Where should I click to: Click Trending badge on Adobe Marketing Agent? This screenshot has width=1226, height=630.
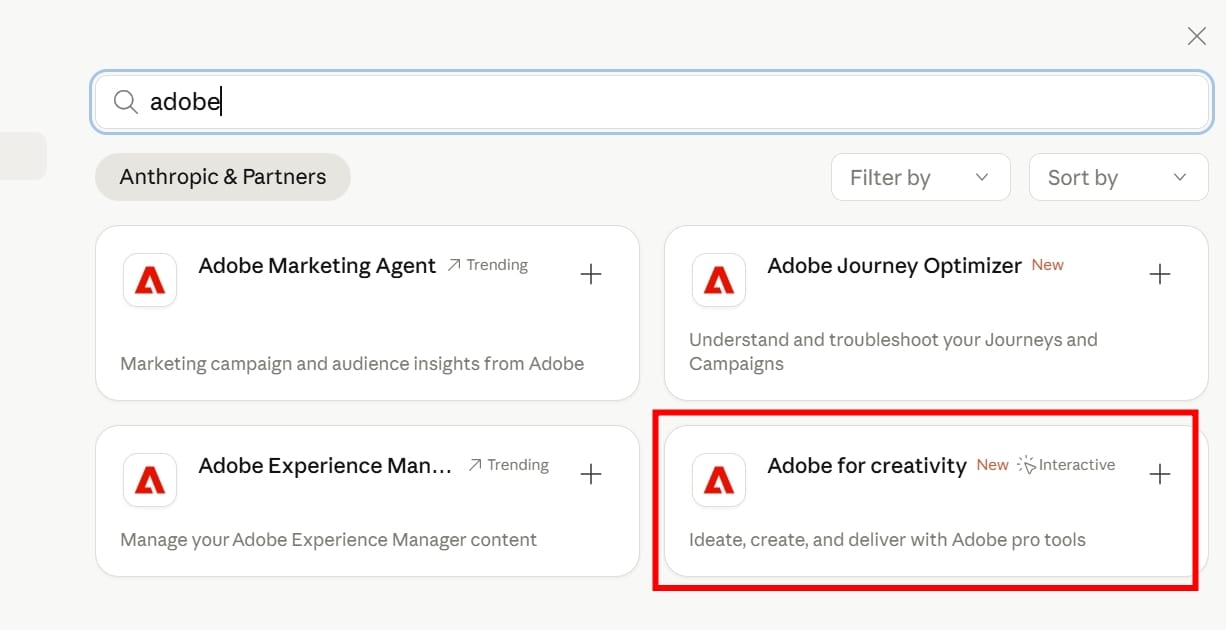487,265
